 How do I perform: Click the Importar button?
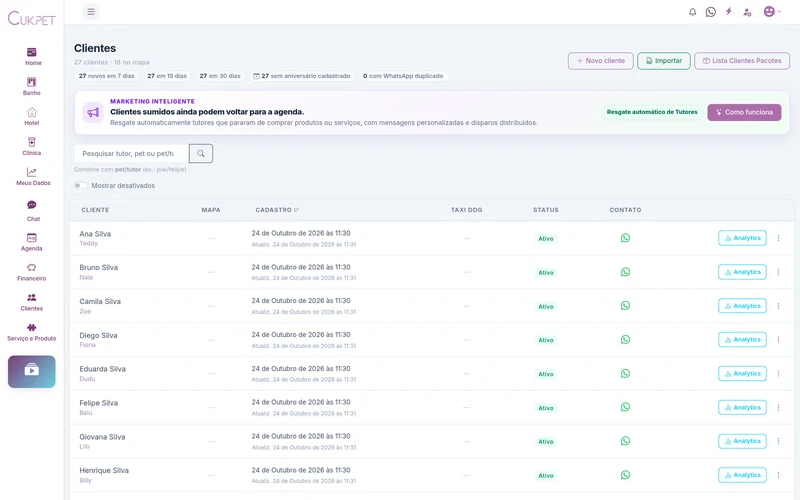pos(664,61)
